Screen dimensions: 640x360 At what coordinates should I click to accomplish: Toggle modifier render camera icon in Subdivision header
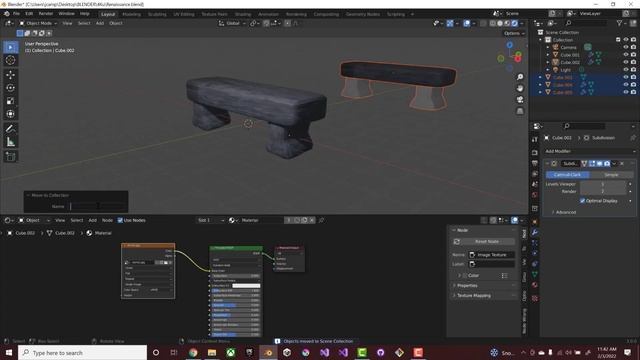pyautogui.click(x=607, y=164)
